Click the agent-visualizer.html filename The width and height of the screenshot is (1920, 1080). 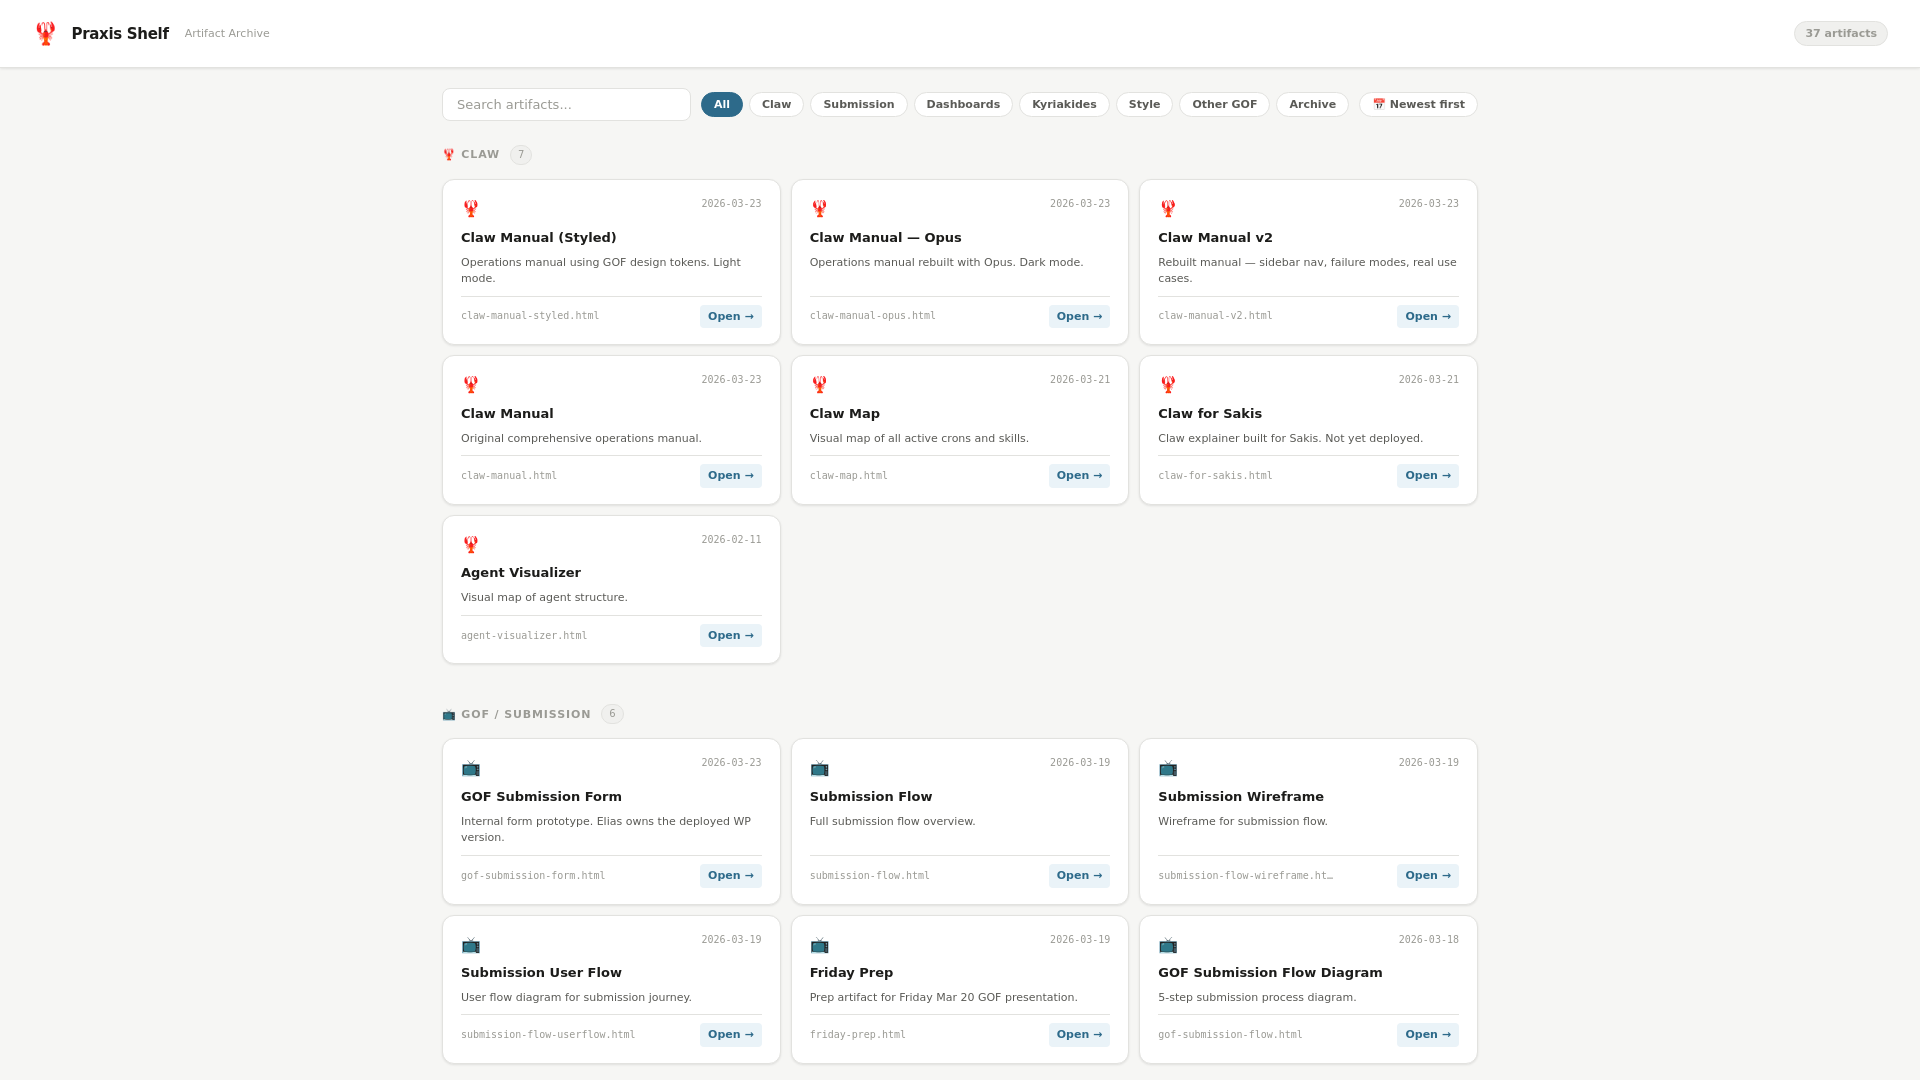[x=524, y=636]
